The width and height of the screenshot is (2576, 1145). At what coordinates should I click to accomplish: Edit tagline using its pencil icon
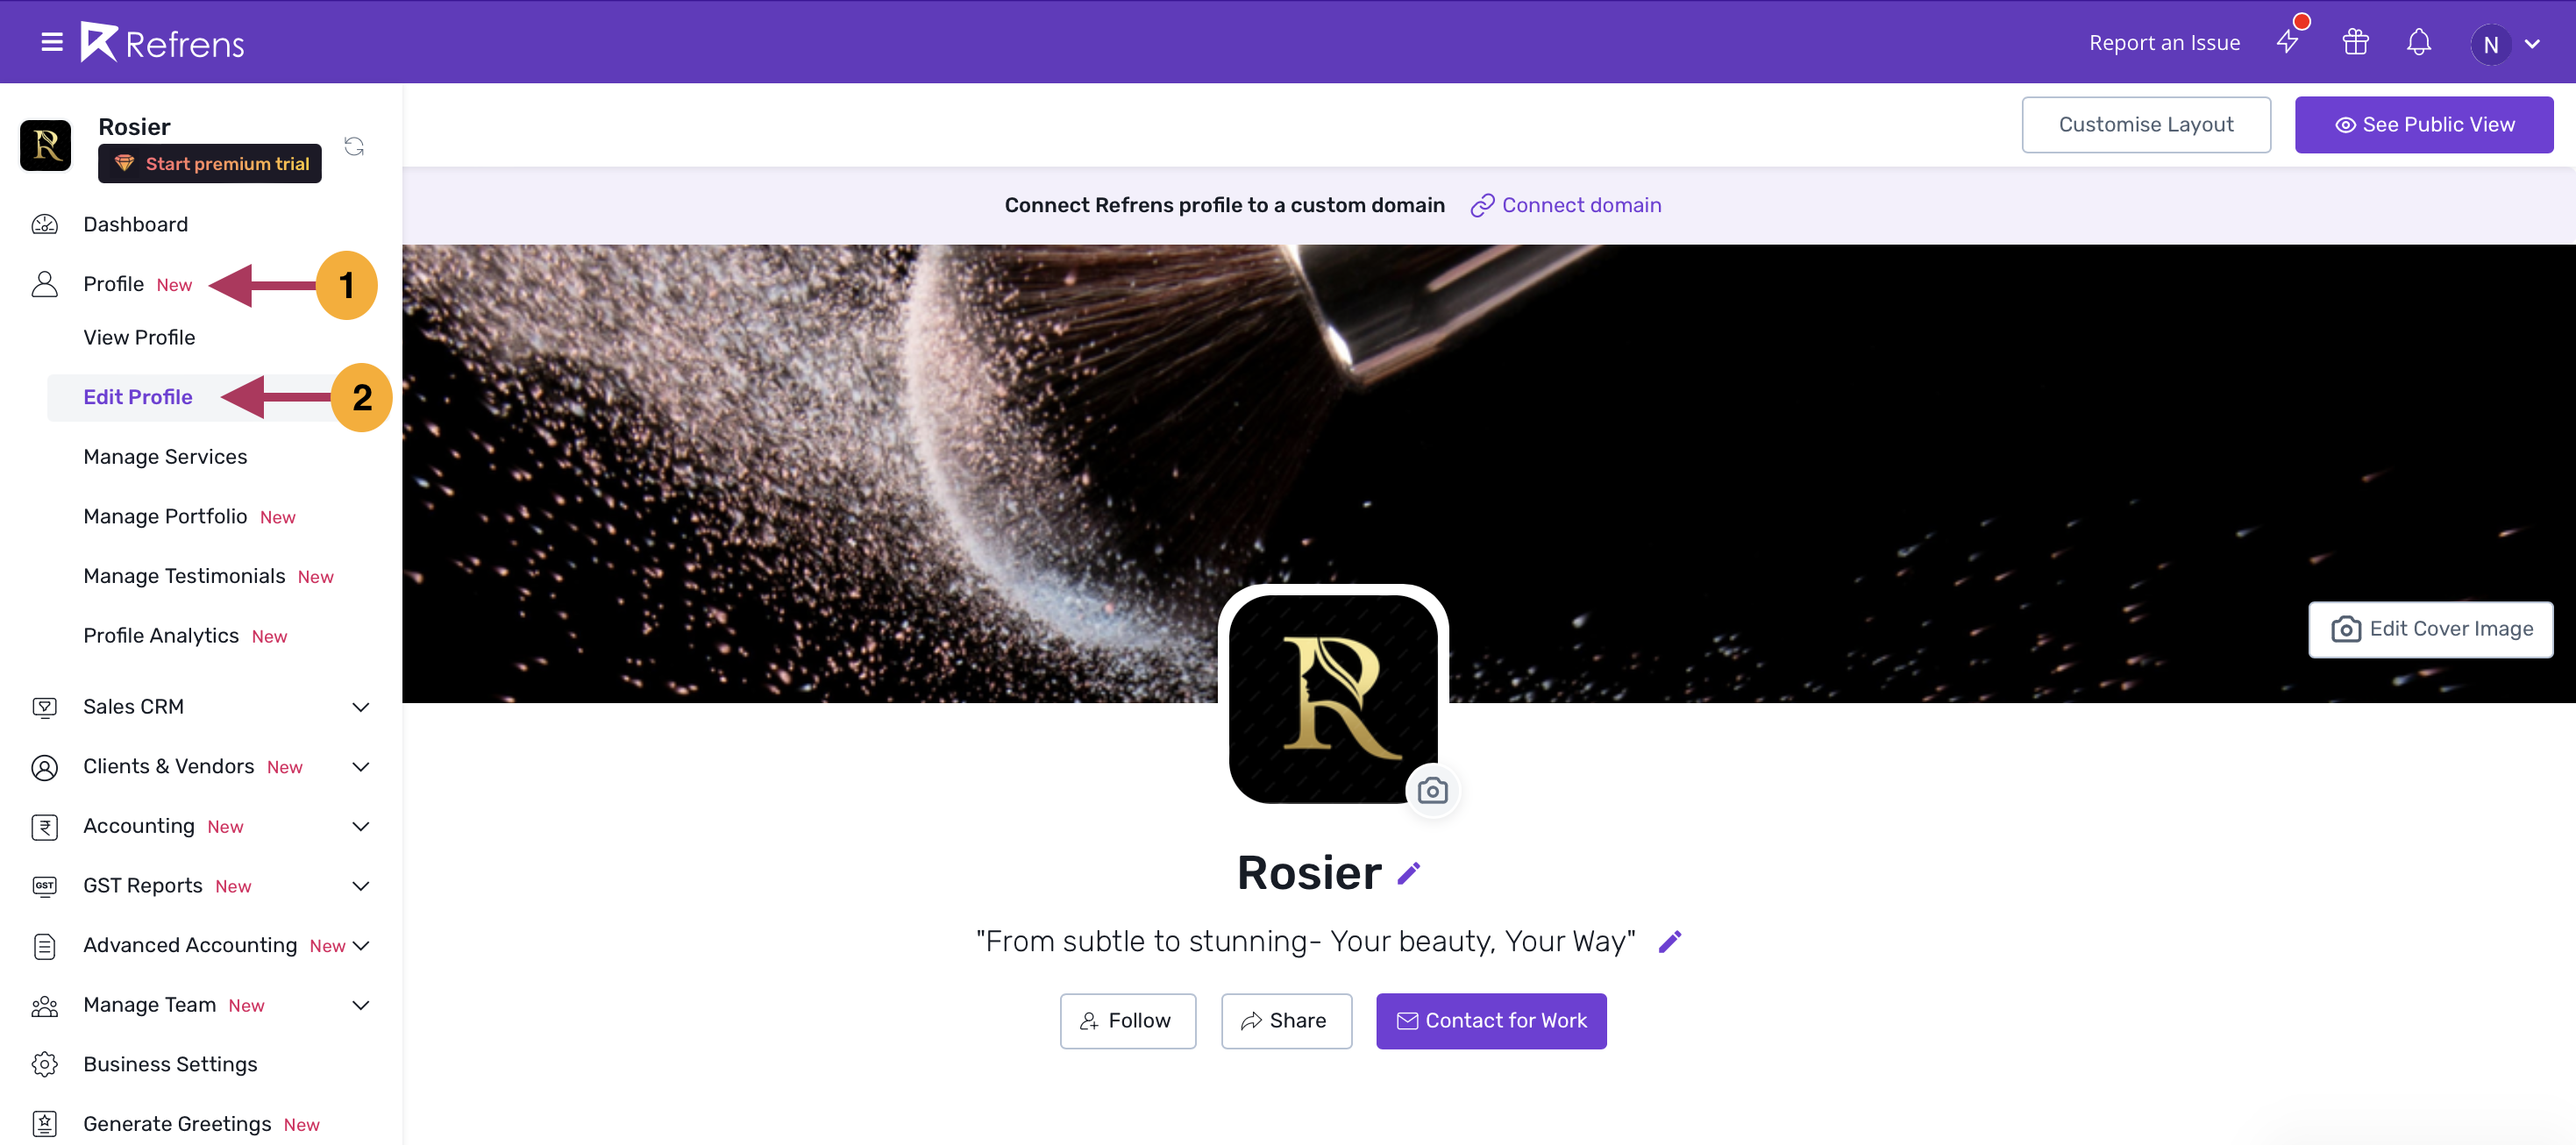pyautogui.click(x=1669, y=942)
